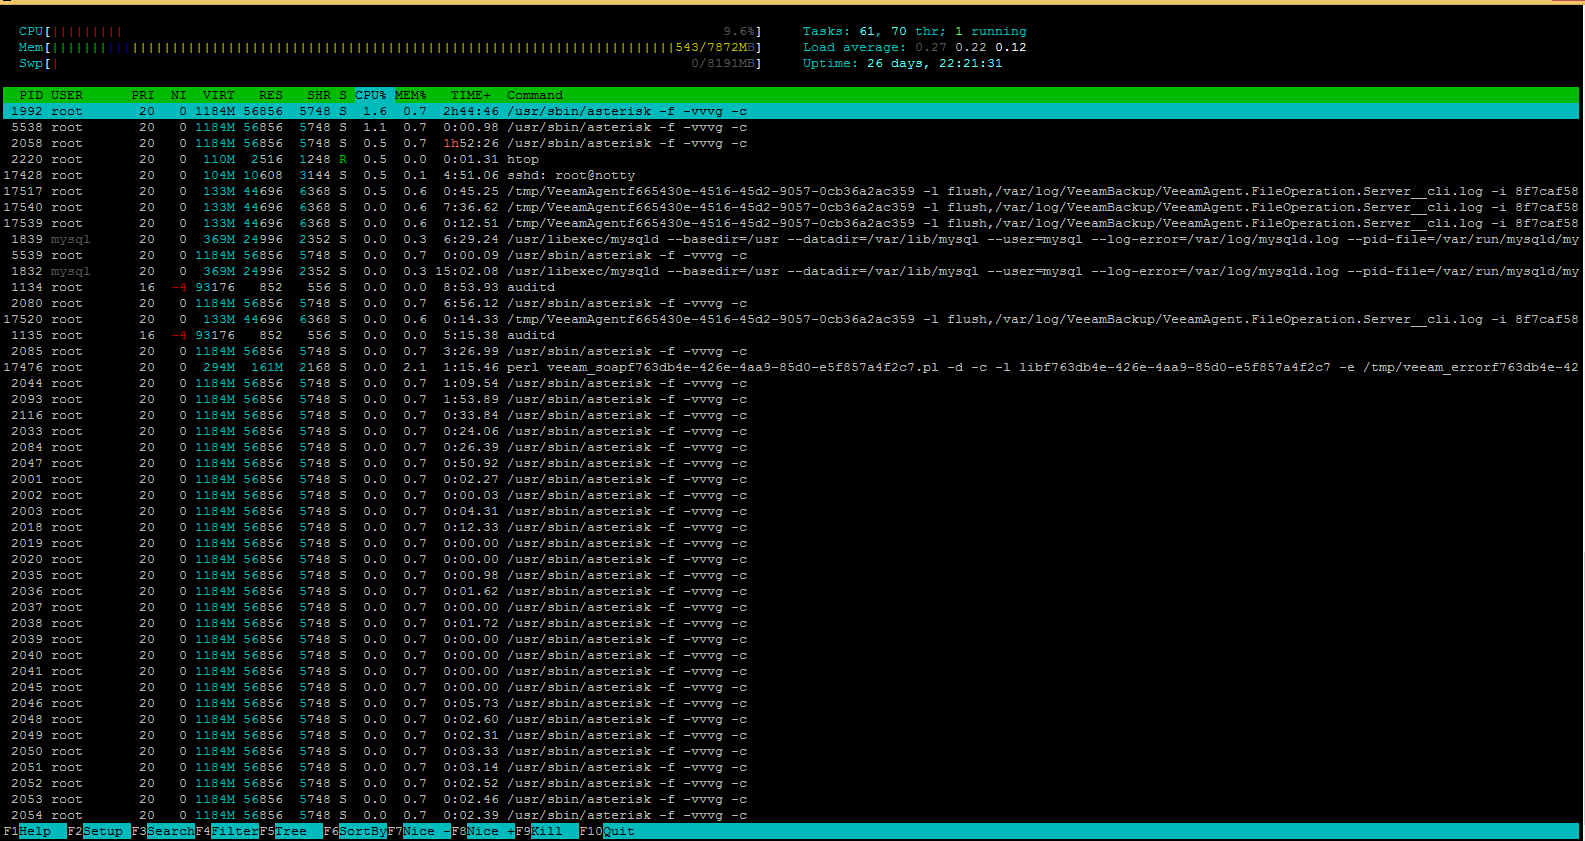Click F1 Help in the bottom bar
Viewport: 1585px width, 841px height.
(x=34, y=831)
